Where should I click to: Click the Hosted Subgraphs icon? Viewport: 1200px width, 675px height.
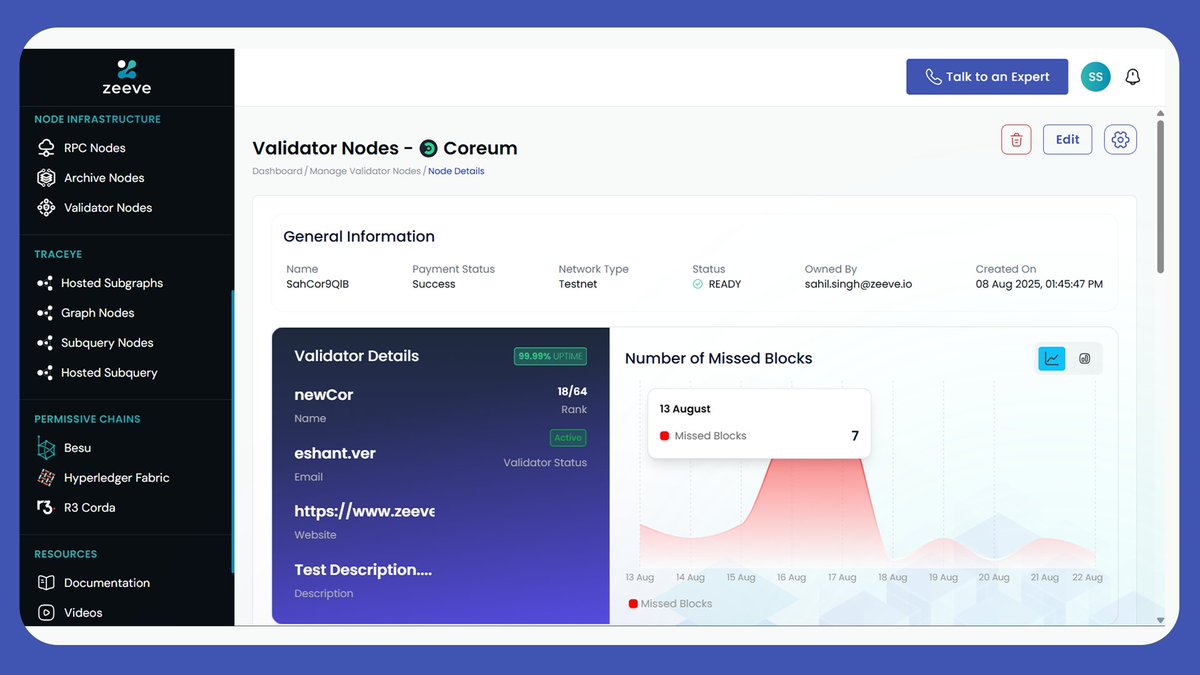pos(45,283)
